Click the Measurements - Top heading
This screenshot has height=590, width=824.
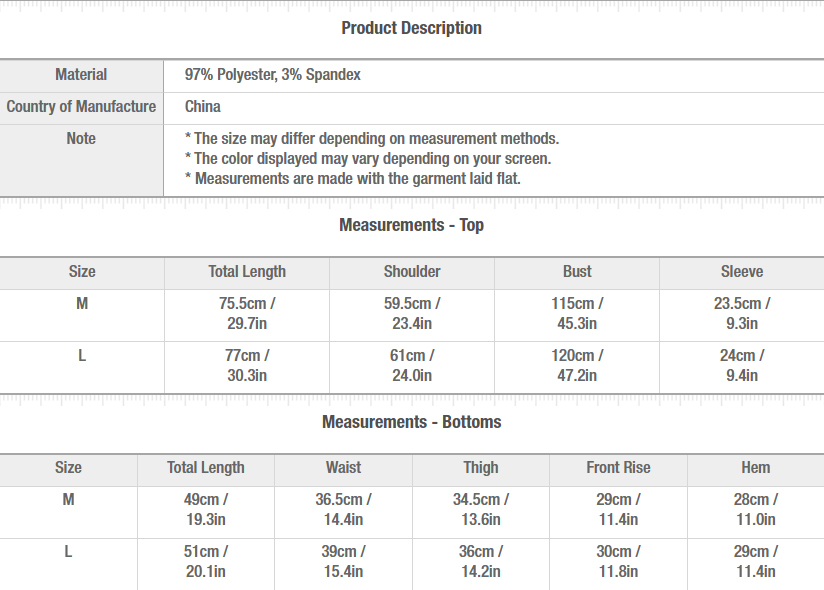pos(411,225)
